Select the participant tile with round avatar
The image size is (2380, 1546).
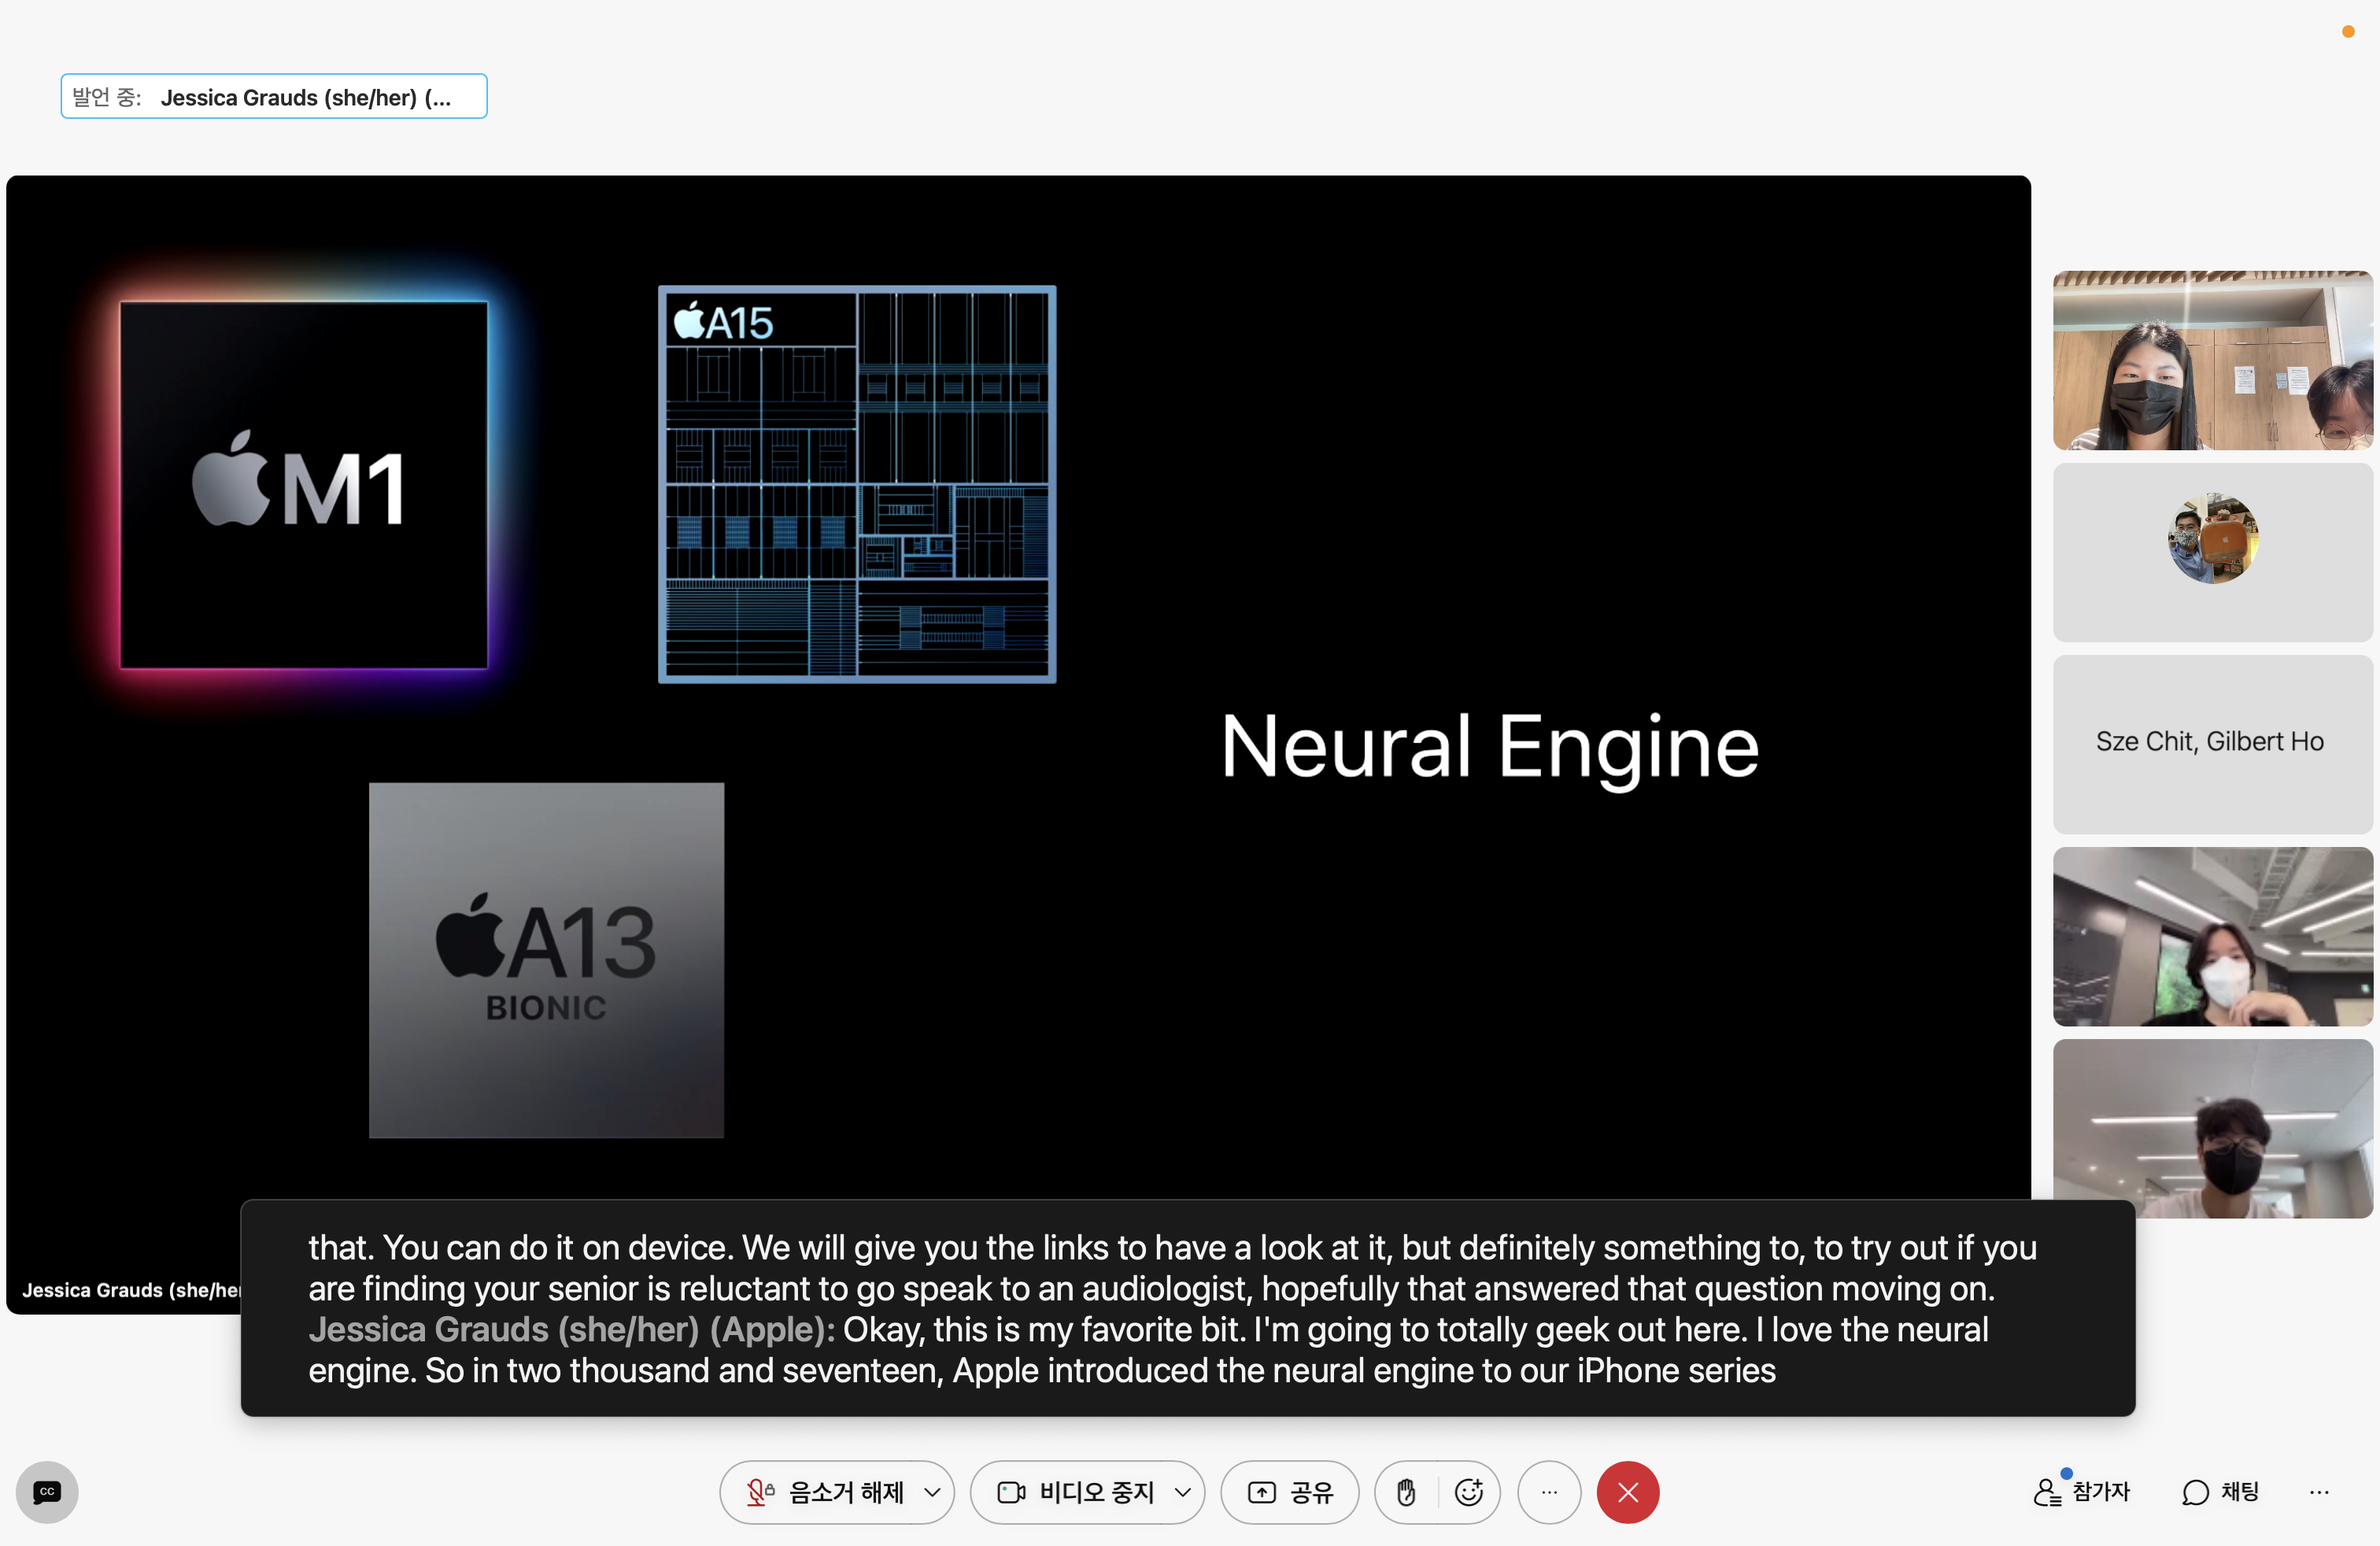coord(2212,552)
